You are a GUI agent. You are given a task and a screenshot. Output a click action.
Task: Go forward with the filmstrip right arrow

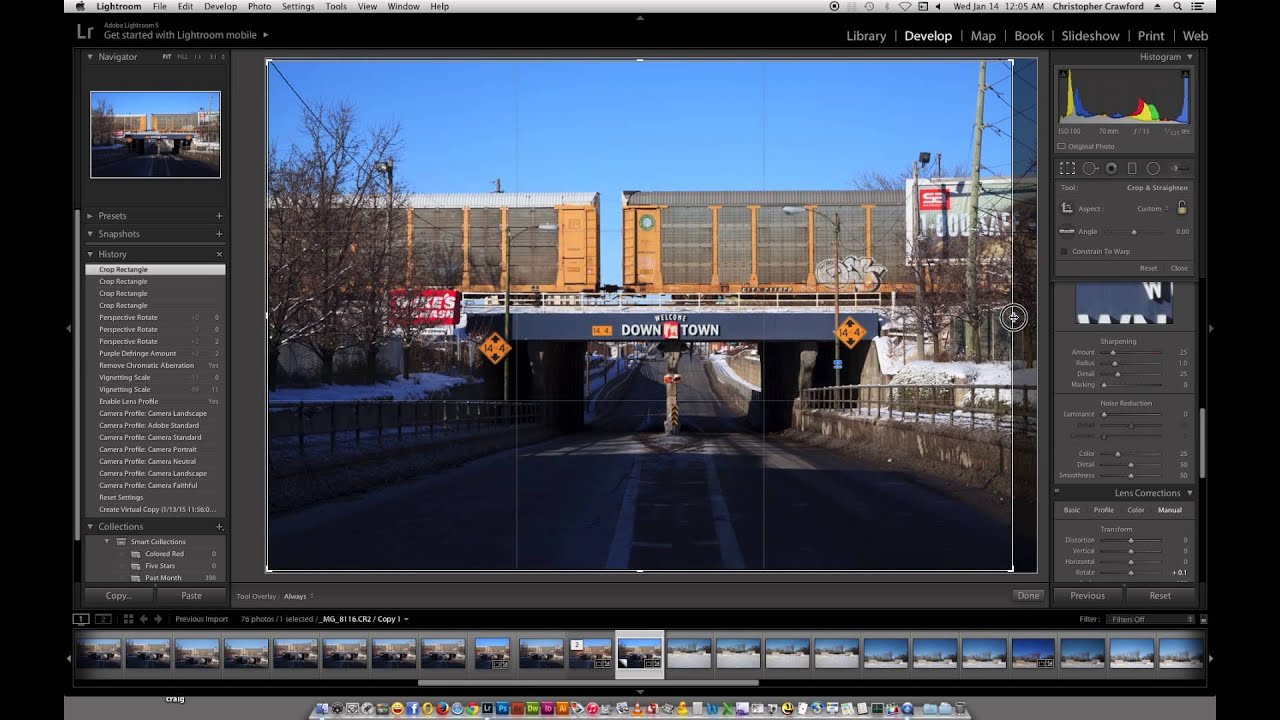coord(158,619)
